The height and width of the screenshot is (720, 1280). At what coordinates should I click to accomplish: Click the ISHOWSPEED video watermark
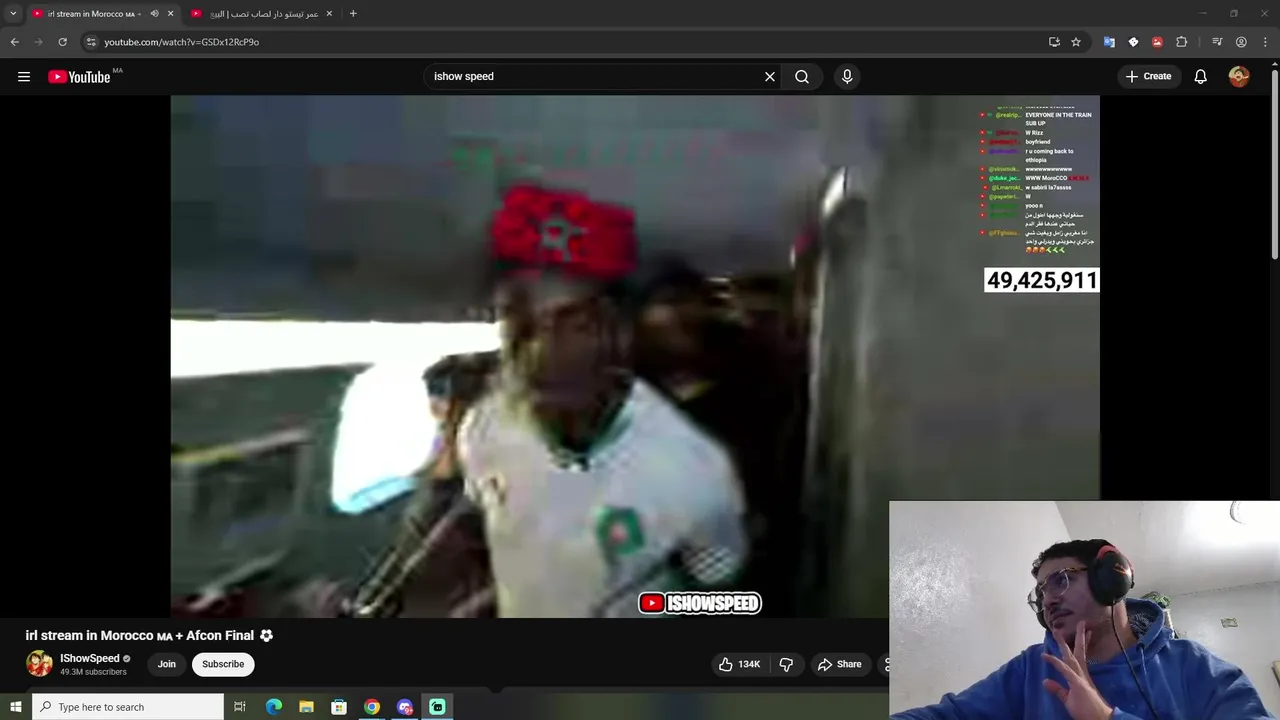(x=700, y=603)
